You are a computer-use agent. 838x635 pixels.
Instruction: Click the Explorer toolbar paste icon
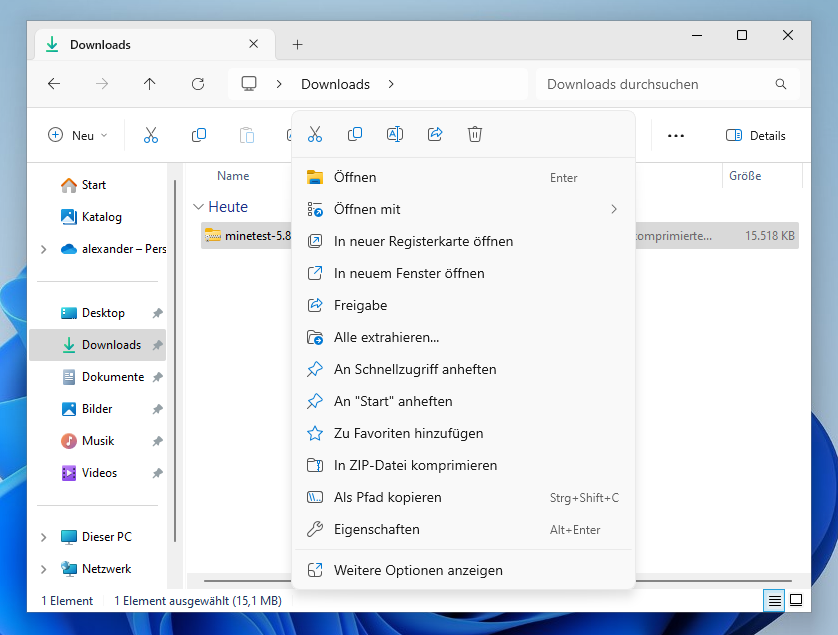(246, 135)
